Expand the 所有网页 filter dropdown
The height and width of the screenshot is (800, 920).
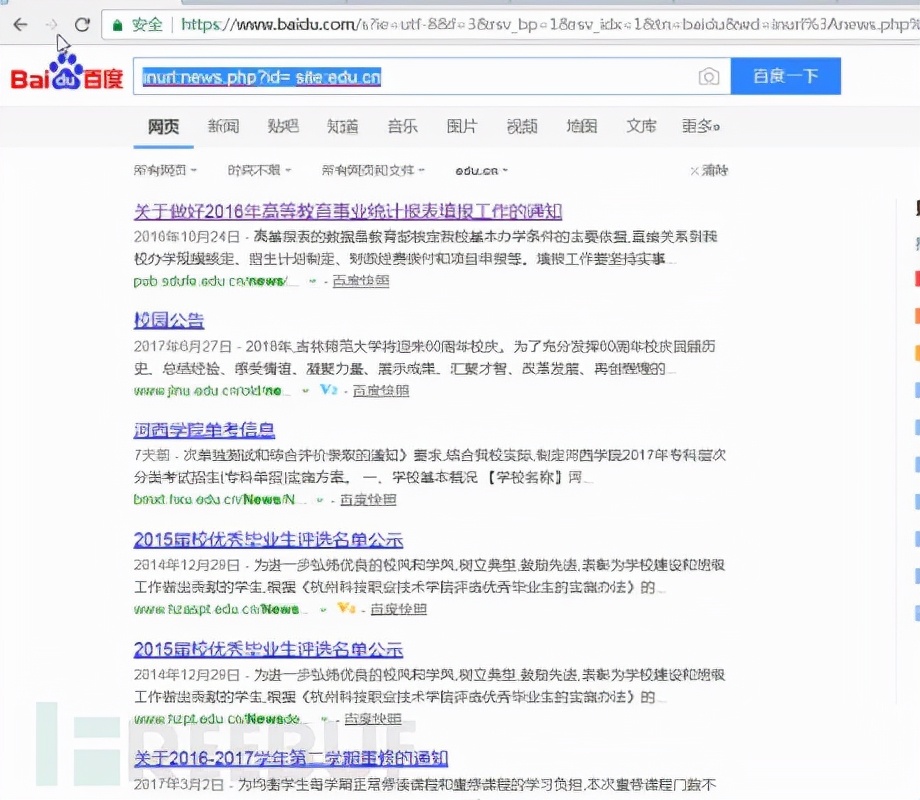coord(165,170)
